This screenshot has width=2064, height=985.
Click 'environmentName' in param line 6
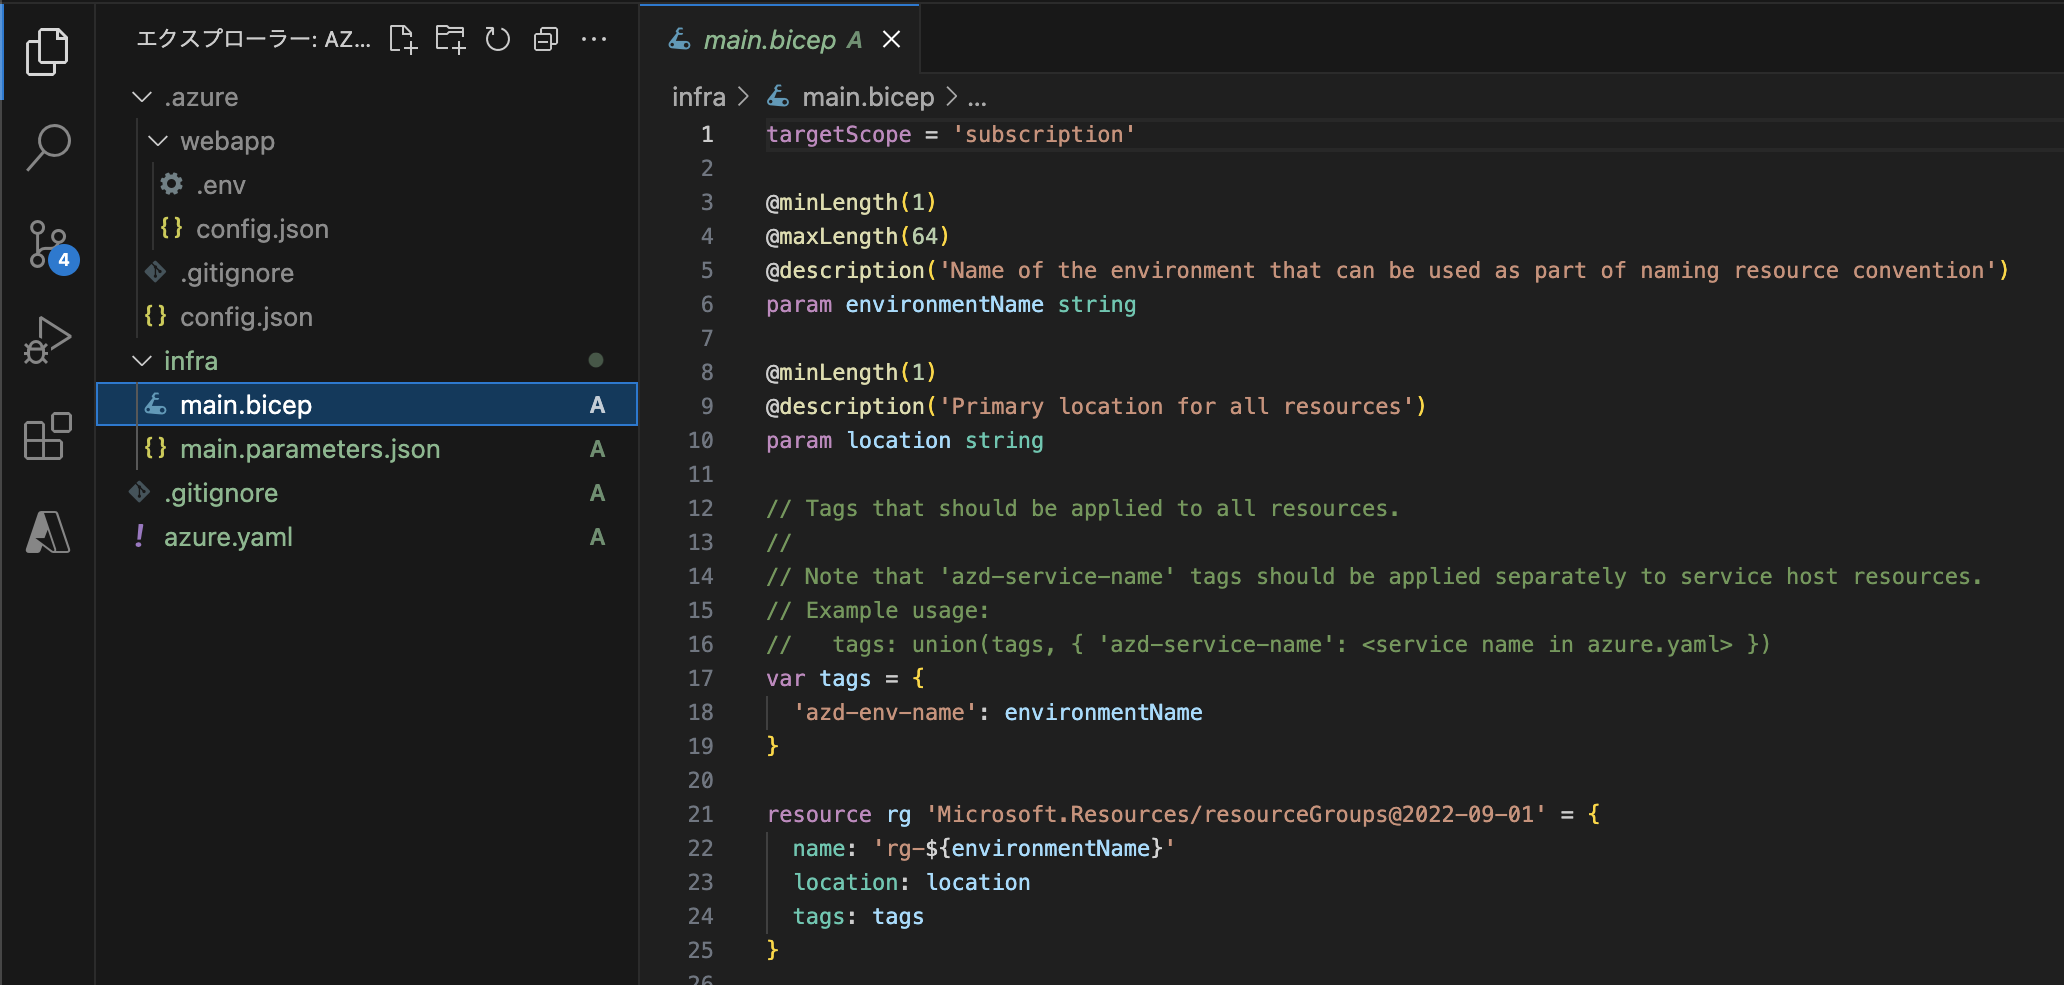coord(944,304)
